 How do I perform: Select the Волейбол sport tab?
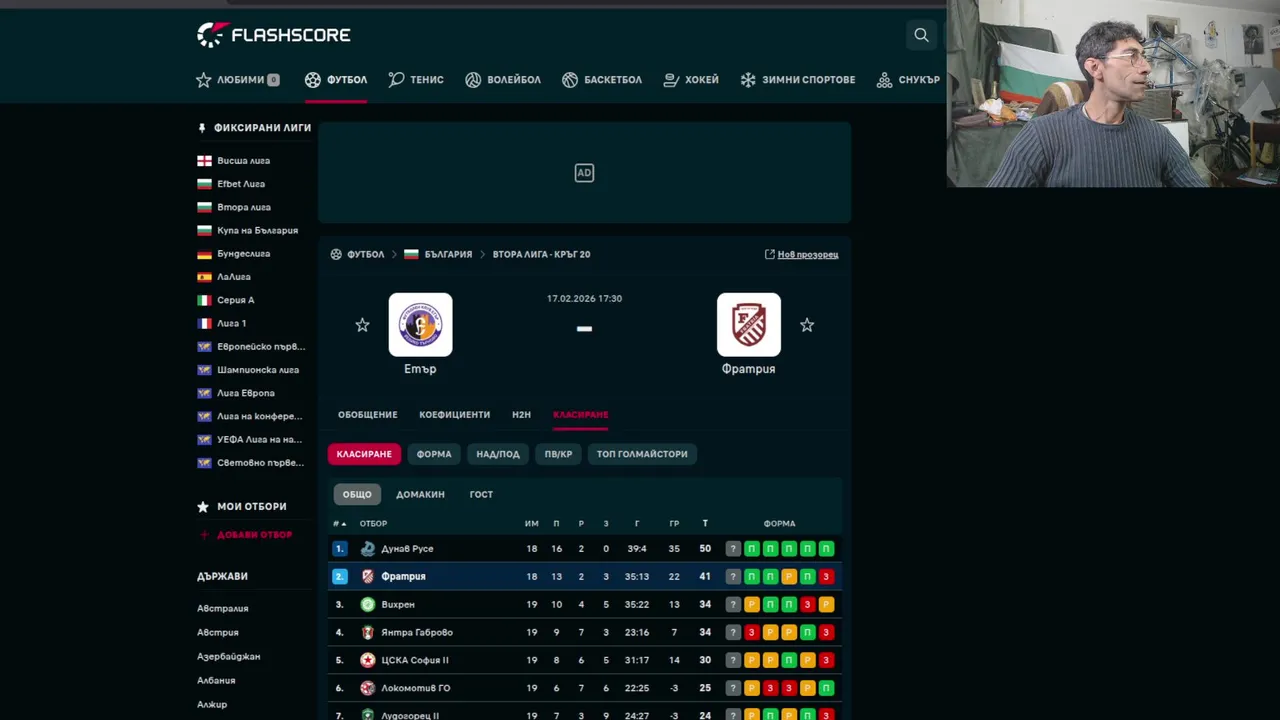point(503,80)
